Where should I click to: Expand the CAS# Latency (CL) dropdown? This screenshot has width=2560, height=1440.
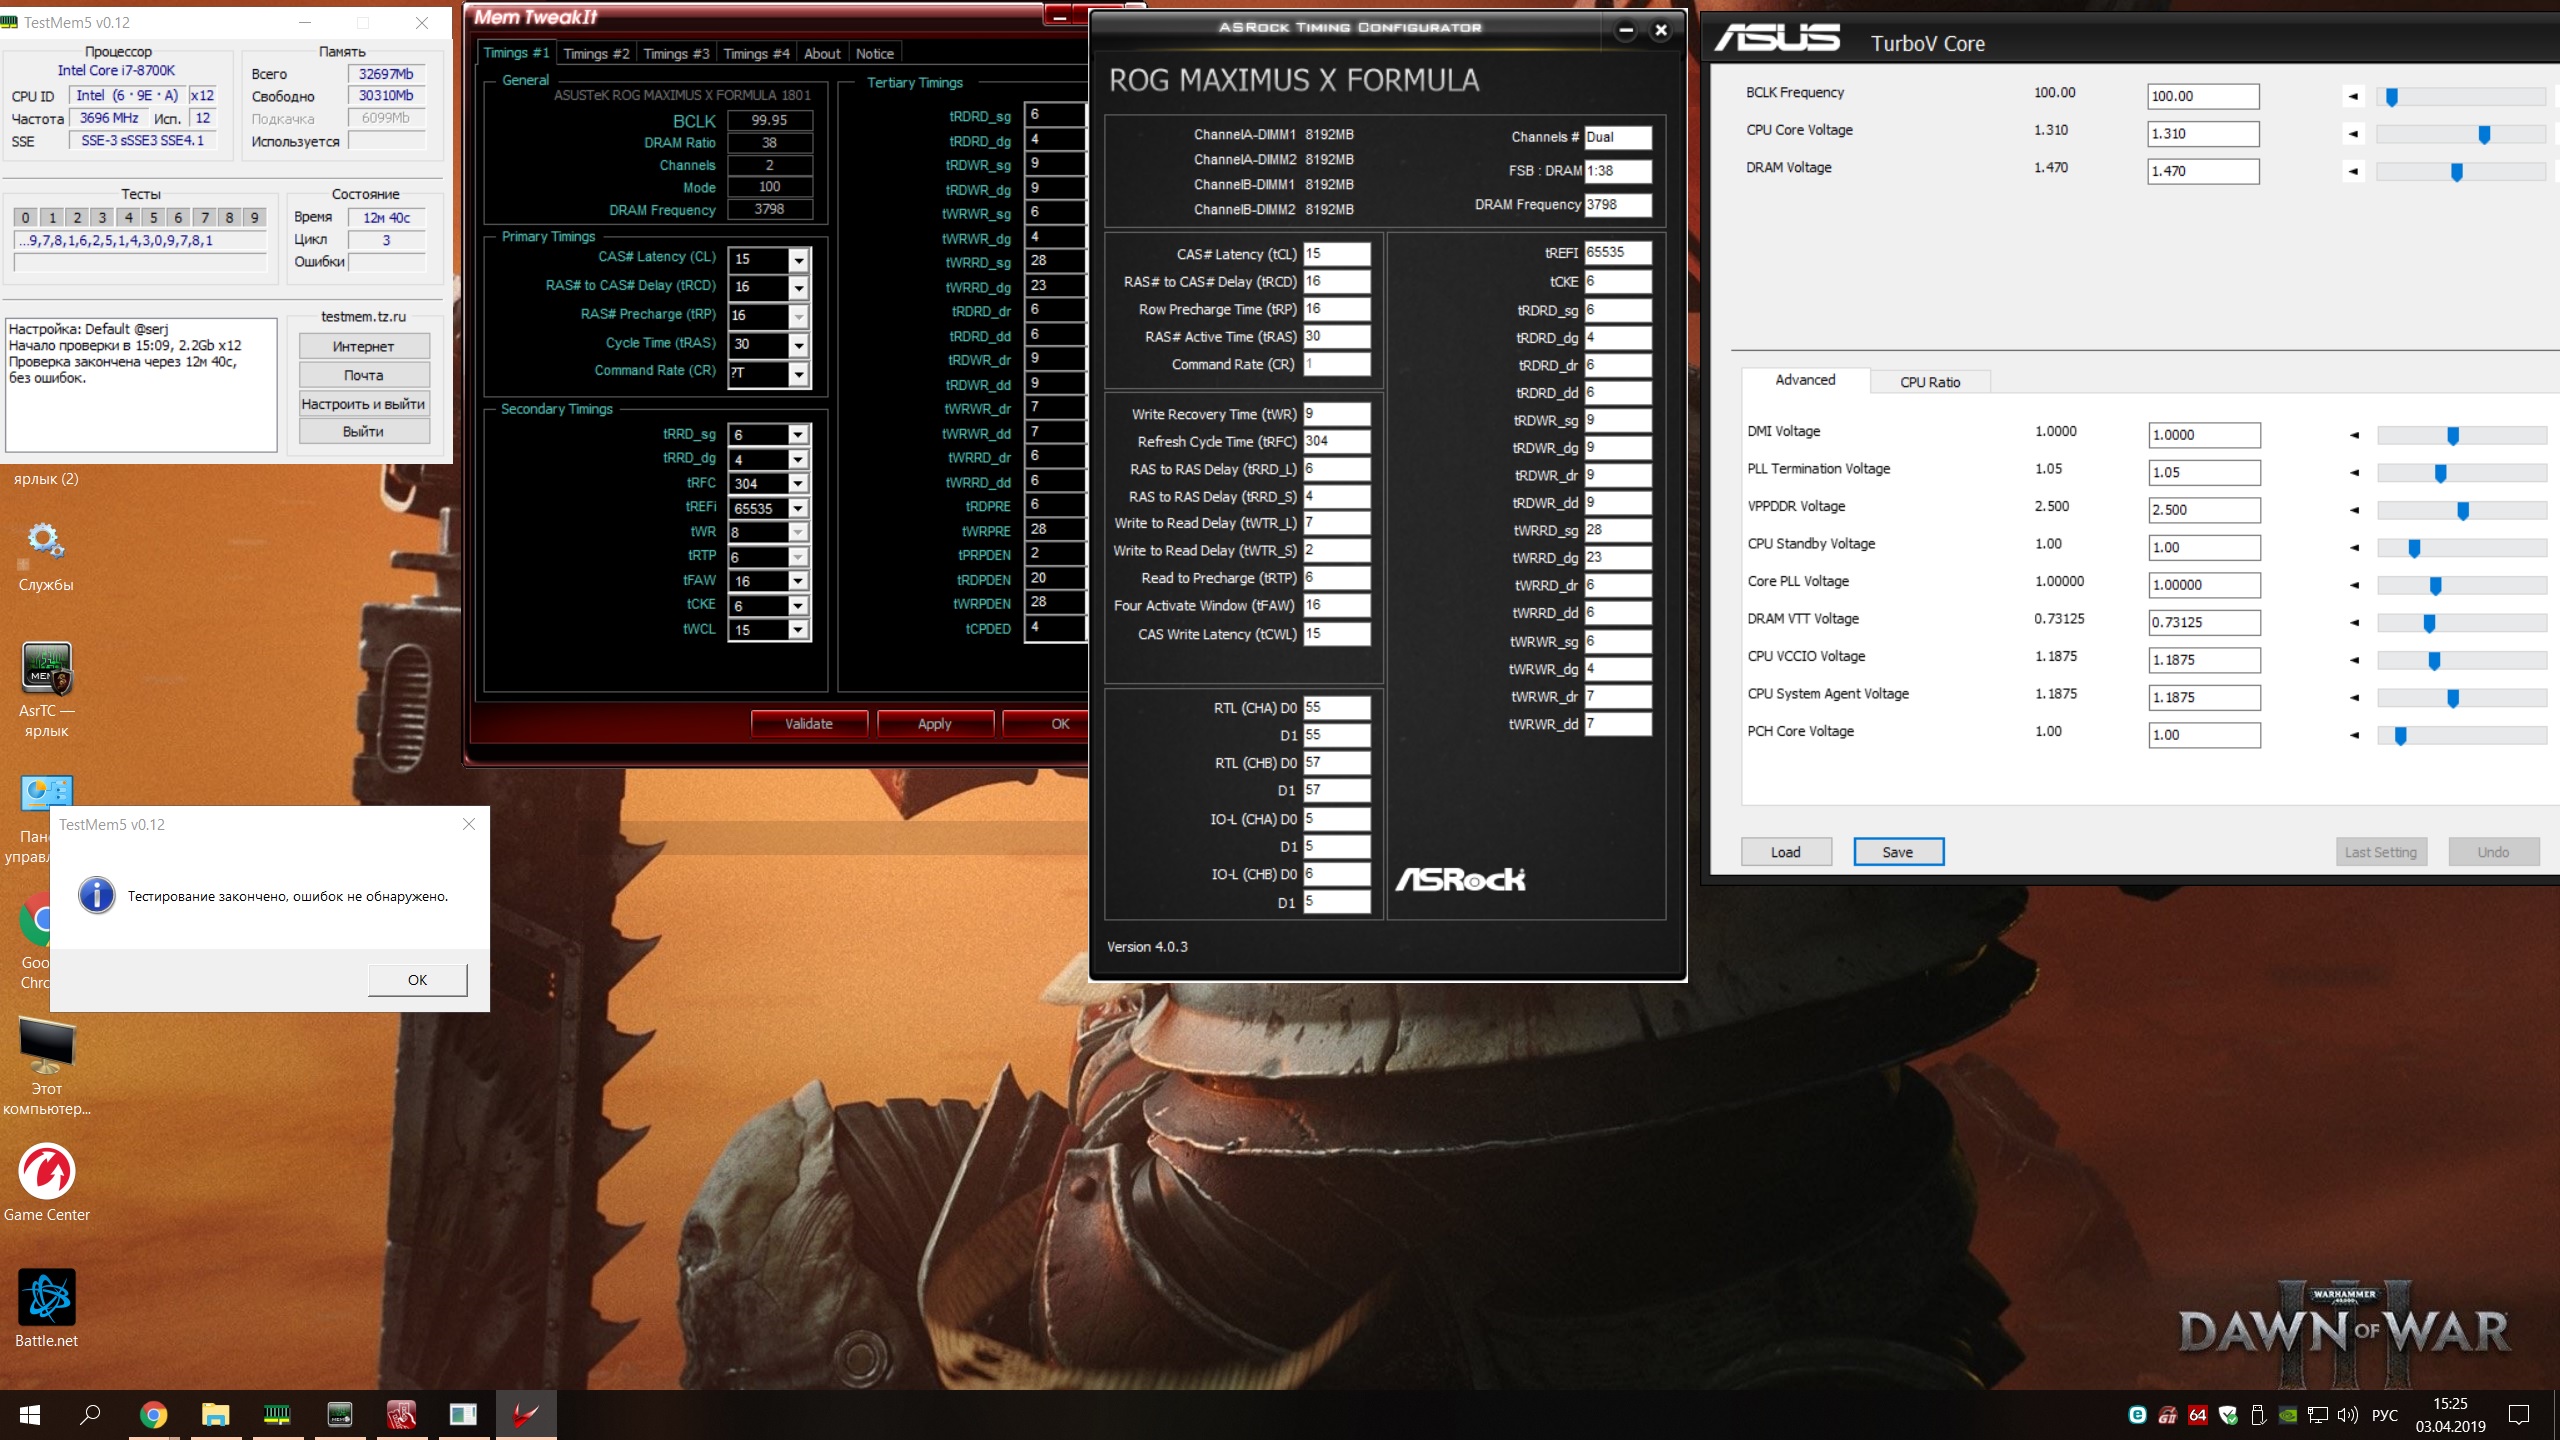798,260
